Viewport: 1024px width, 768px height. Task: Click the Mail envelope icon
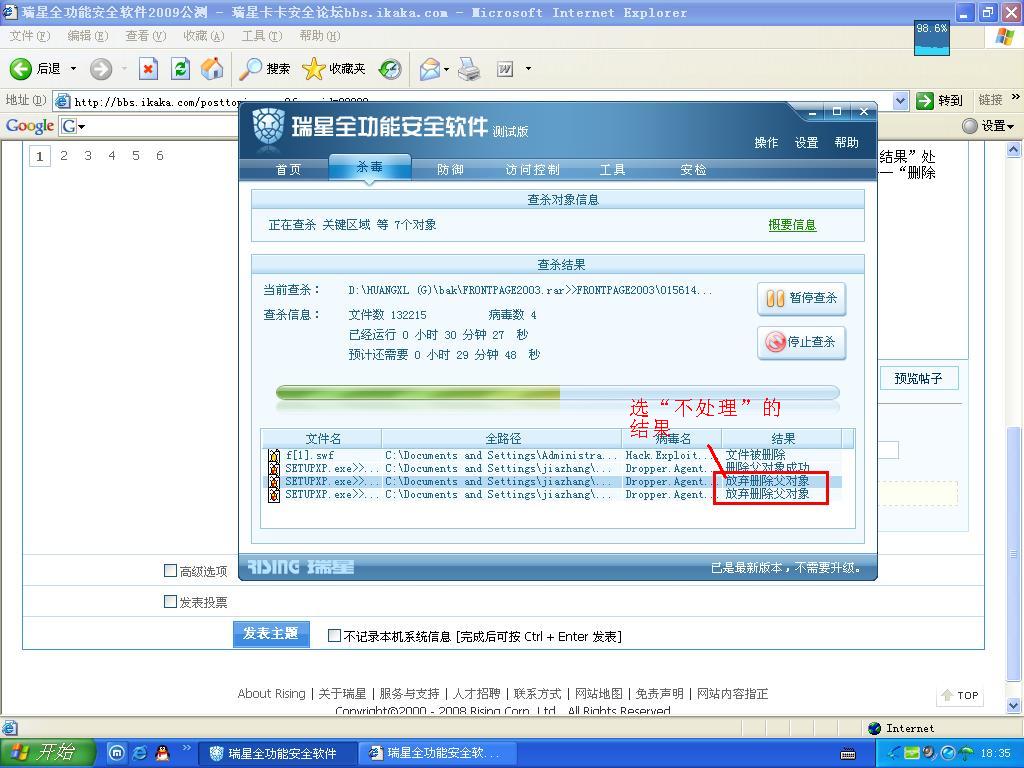pos(429,69)
